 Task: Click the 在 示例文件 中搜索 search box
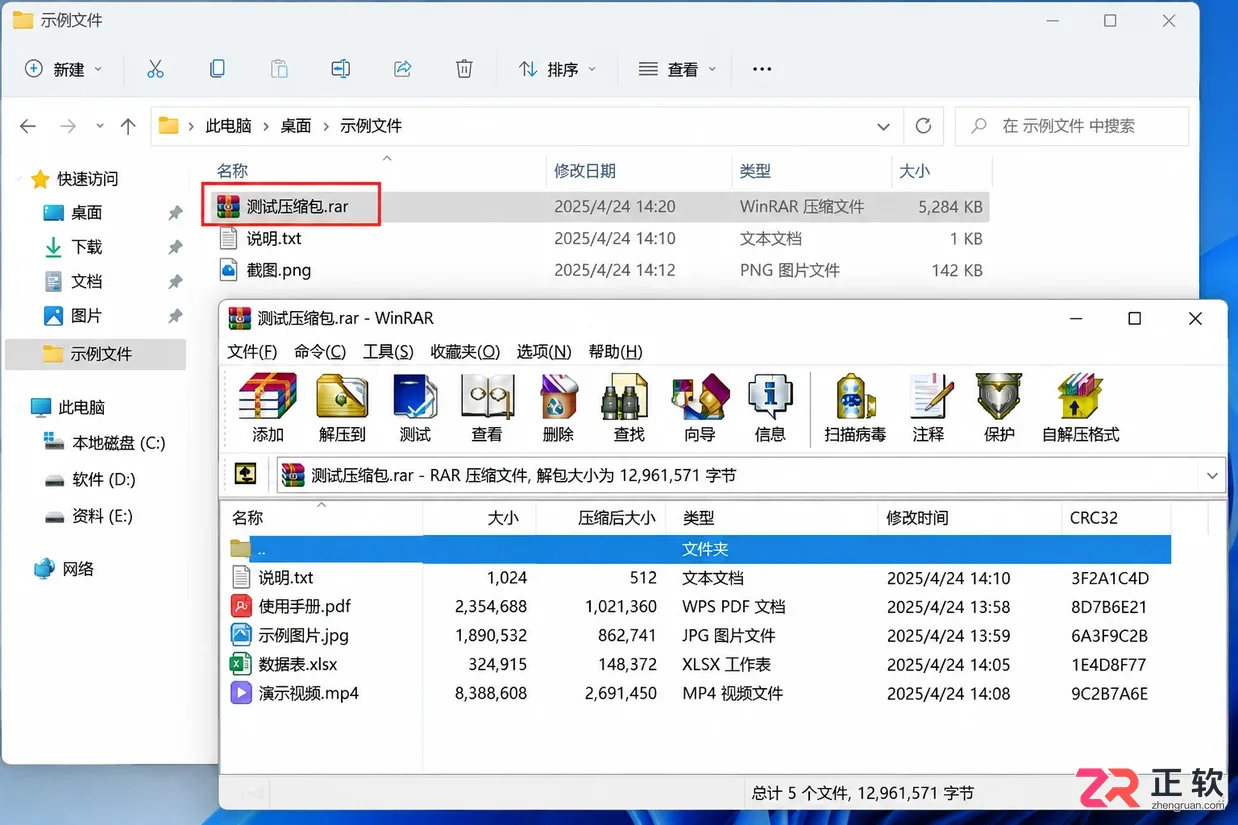coord(1072,126)
